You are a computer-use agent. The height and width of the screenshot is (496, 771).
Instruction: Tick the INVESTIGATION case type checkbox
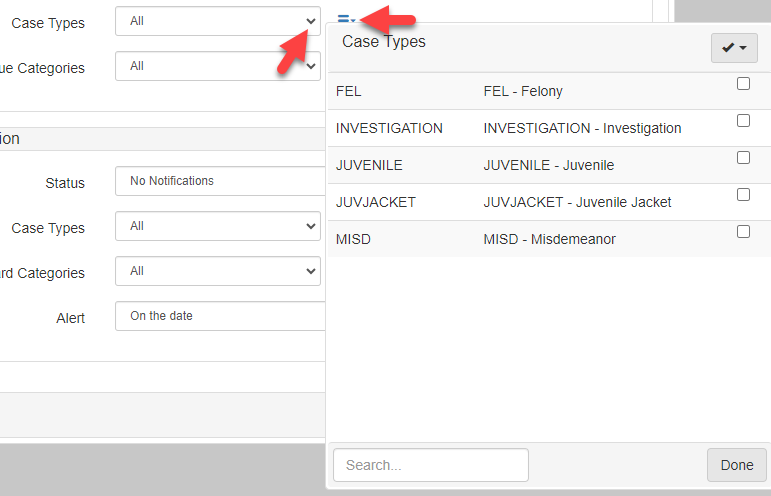point(743,121)
